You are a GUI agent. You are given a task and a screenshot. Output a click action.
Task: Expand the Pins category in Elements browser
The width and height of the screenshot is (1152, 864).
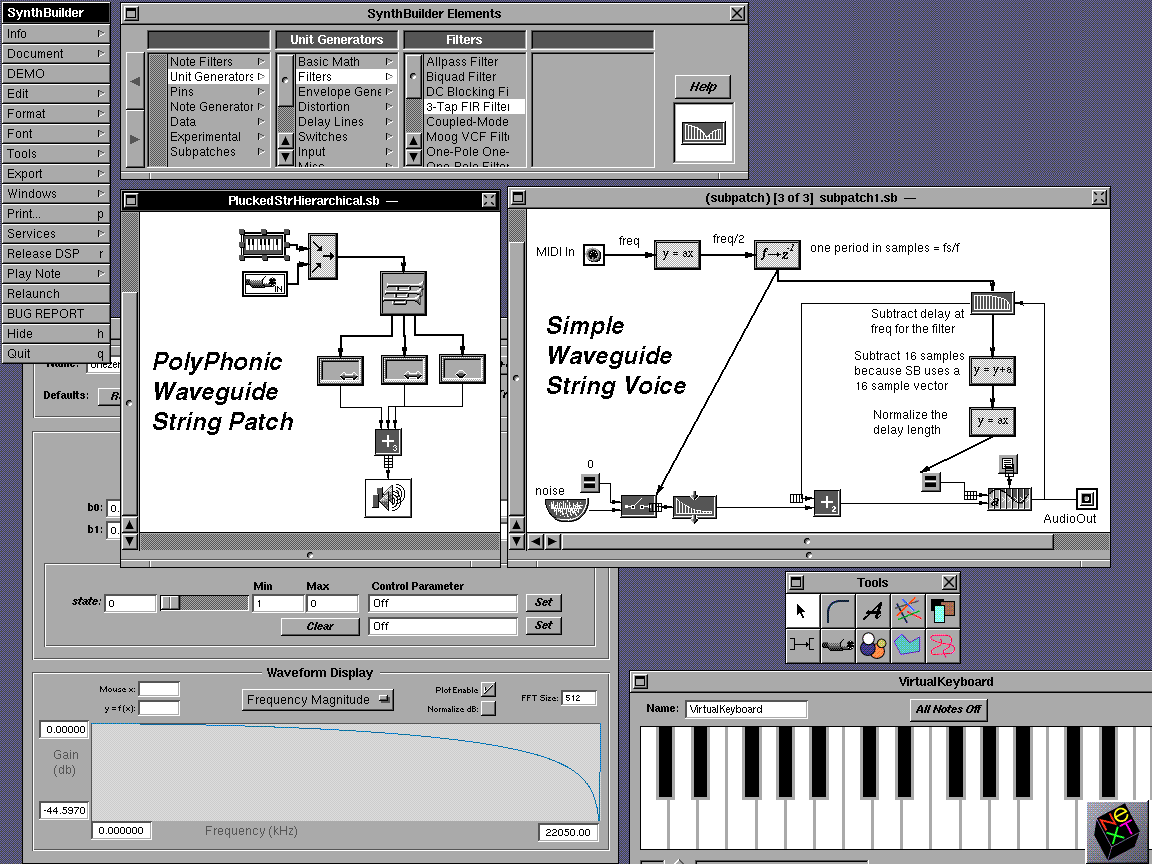tap(218, 92)
